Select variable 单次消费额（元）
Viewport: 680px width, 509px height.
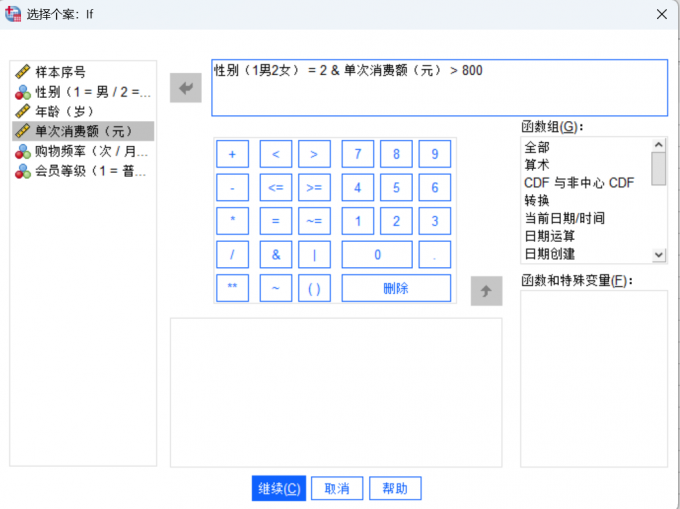pos(83,131)
